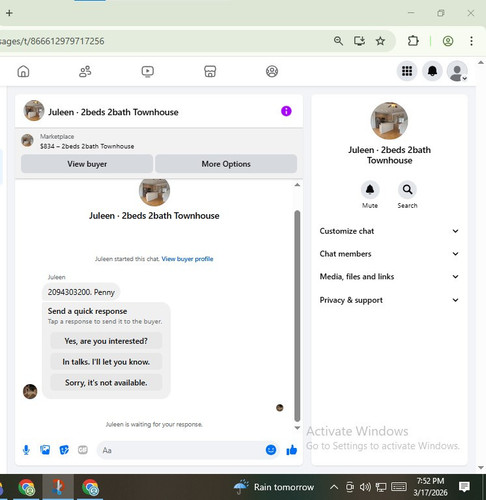Bookmark this page with star icon
486x500 pixels.
coord(380,41)
